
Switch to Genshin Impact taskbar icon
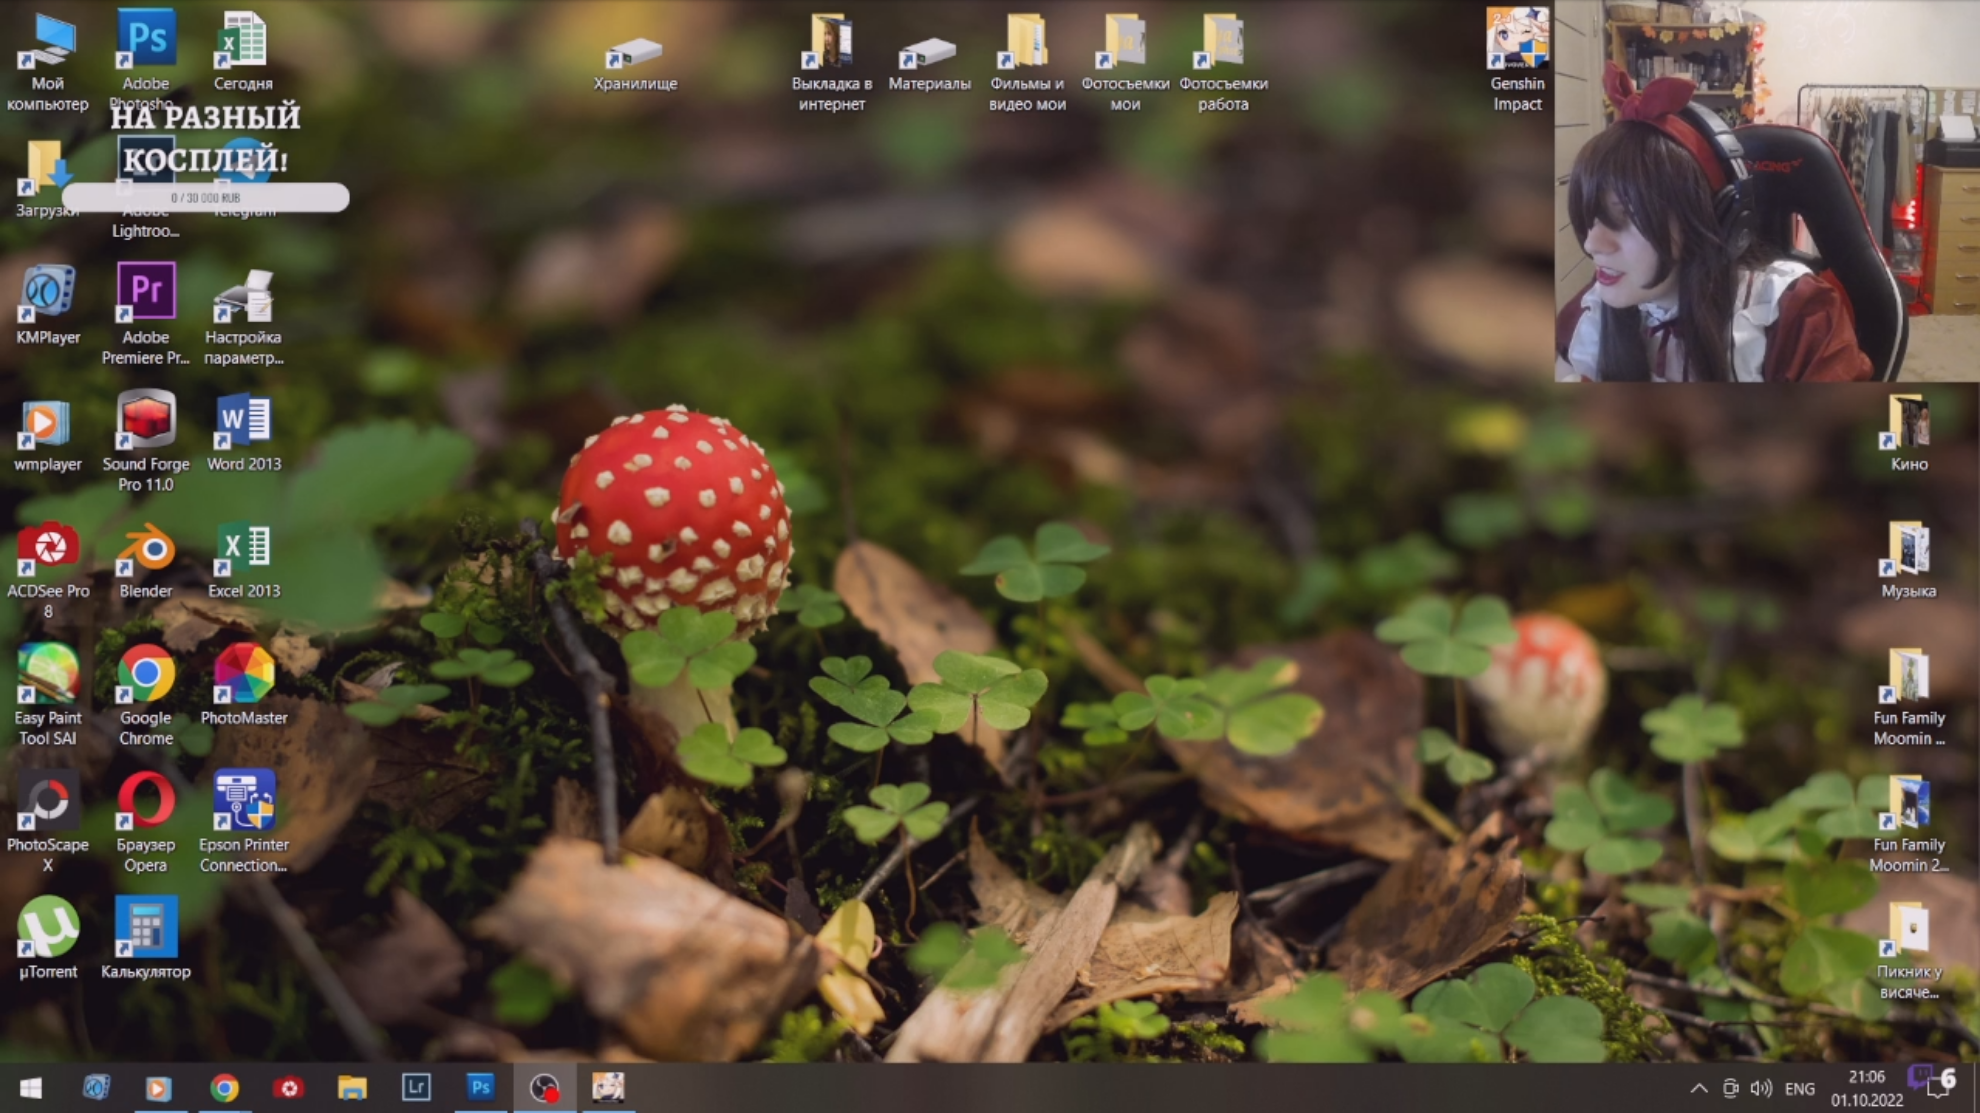pyautogui.click(x=608, y=1087)
